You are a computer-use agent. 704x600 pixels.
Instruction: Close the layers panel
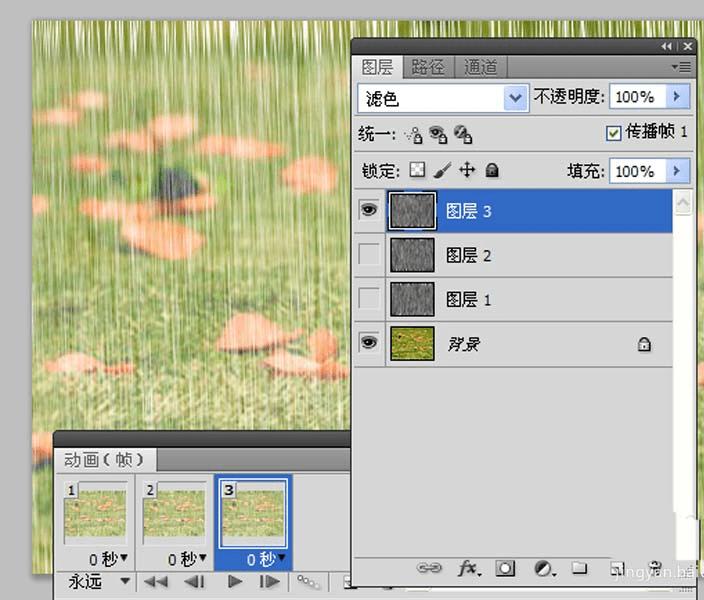[x=687, y=46]
